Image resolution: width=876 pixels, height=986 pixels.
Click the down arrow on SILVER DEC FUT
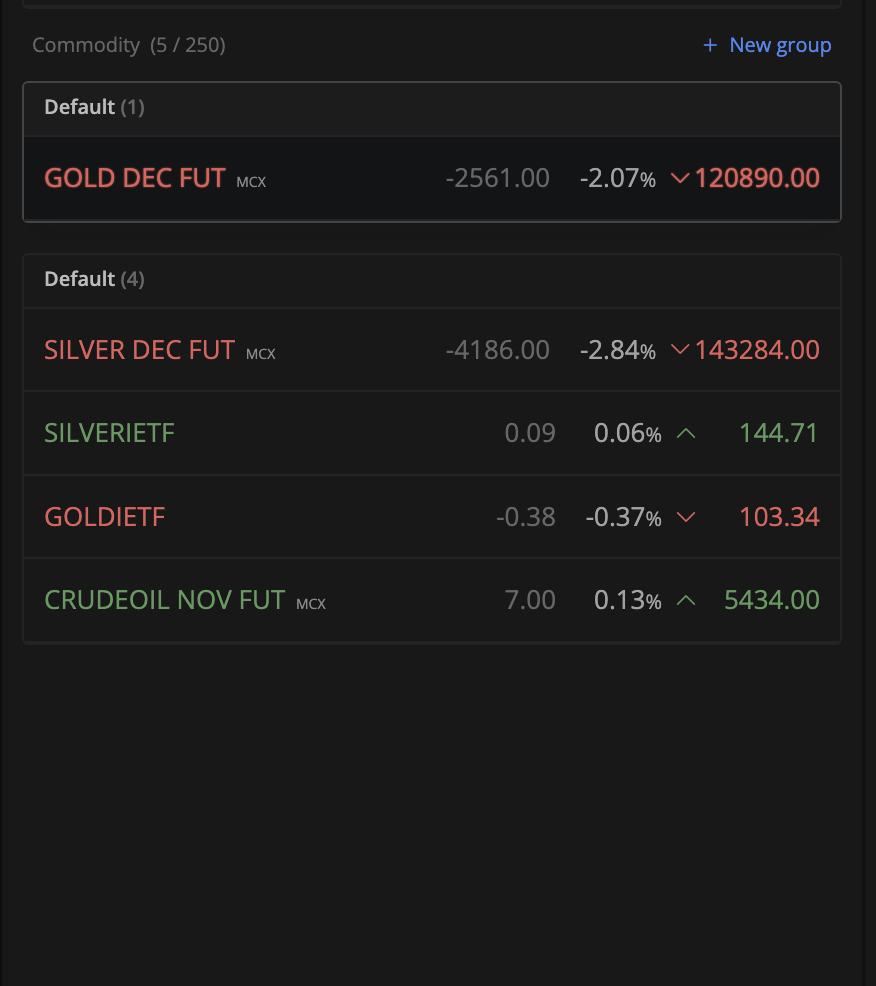click(680, 350)
